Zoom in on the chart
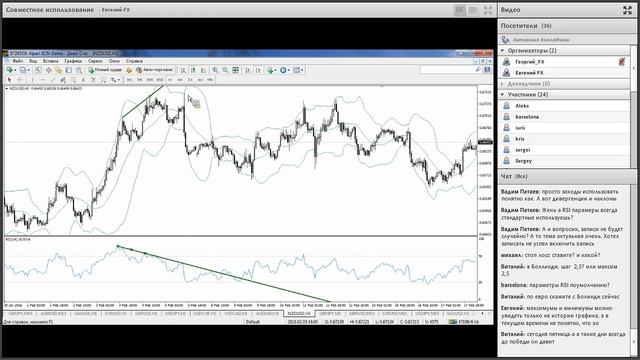This screenshot has width=640, height=360. pos(215,70)
